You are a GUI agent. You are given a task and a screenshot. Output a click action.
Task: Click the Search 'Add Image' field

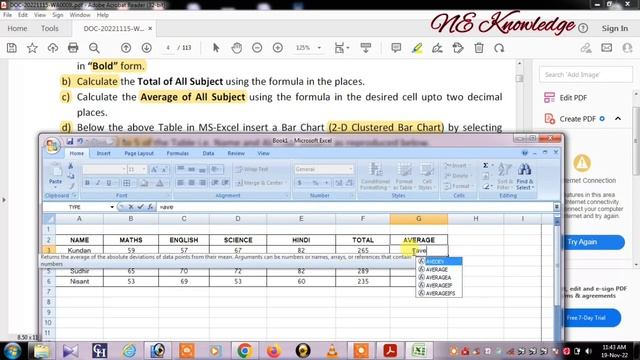586,75
